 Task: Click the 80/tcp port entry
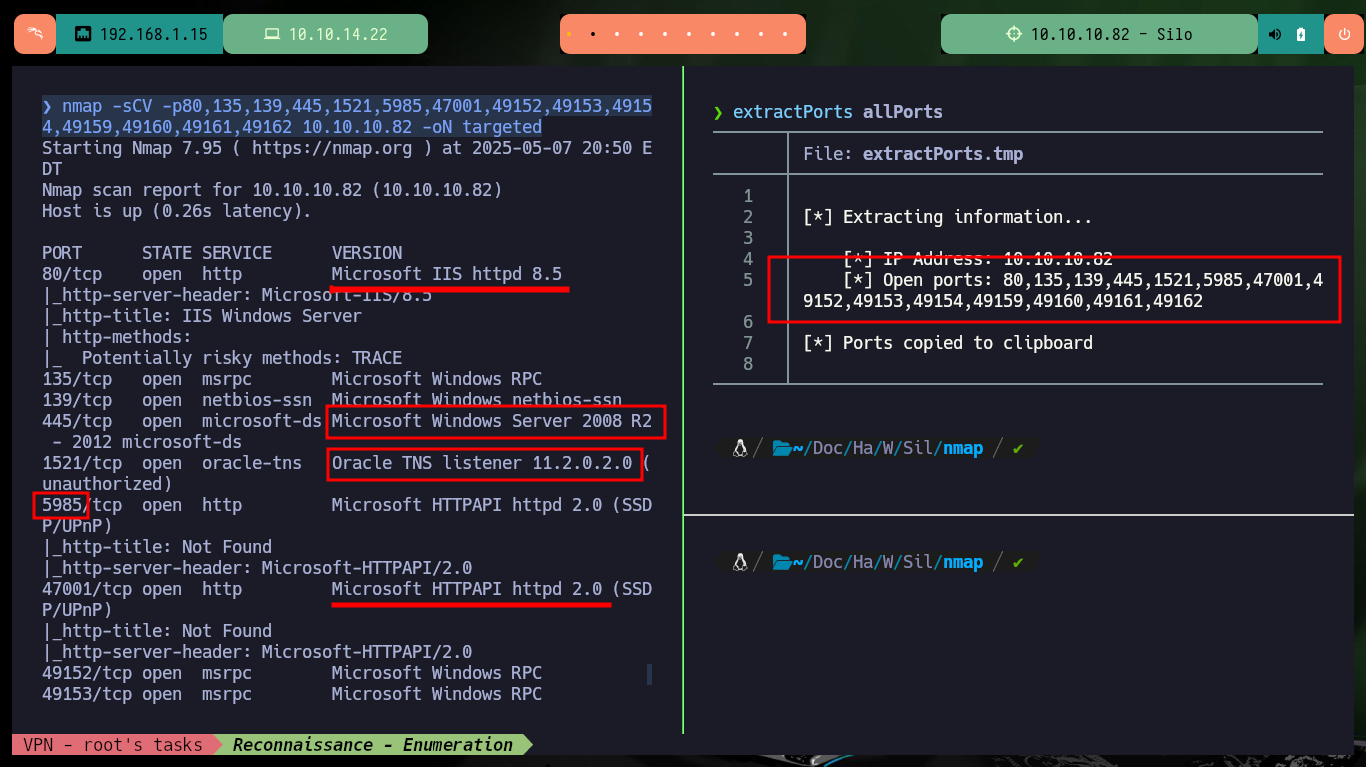72,274
